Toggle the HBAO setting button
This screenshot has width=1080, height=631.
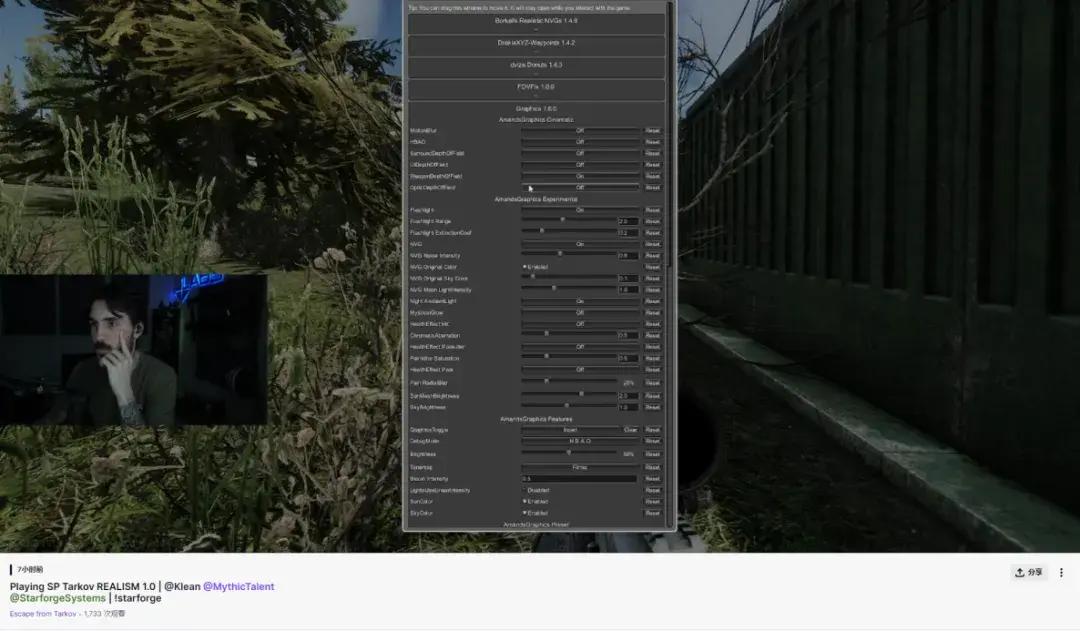tap(580, 142)
